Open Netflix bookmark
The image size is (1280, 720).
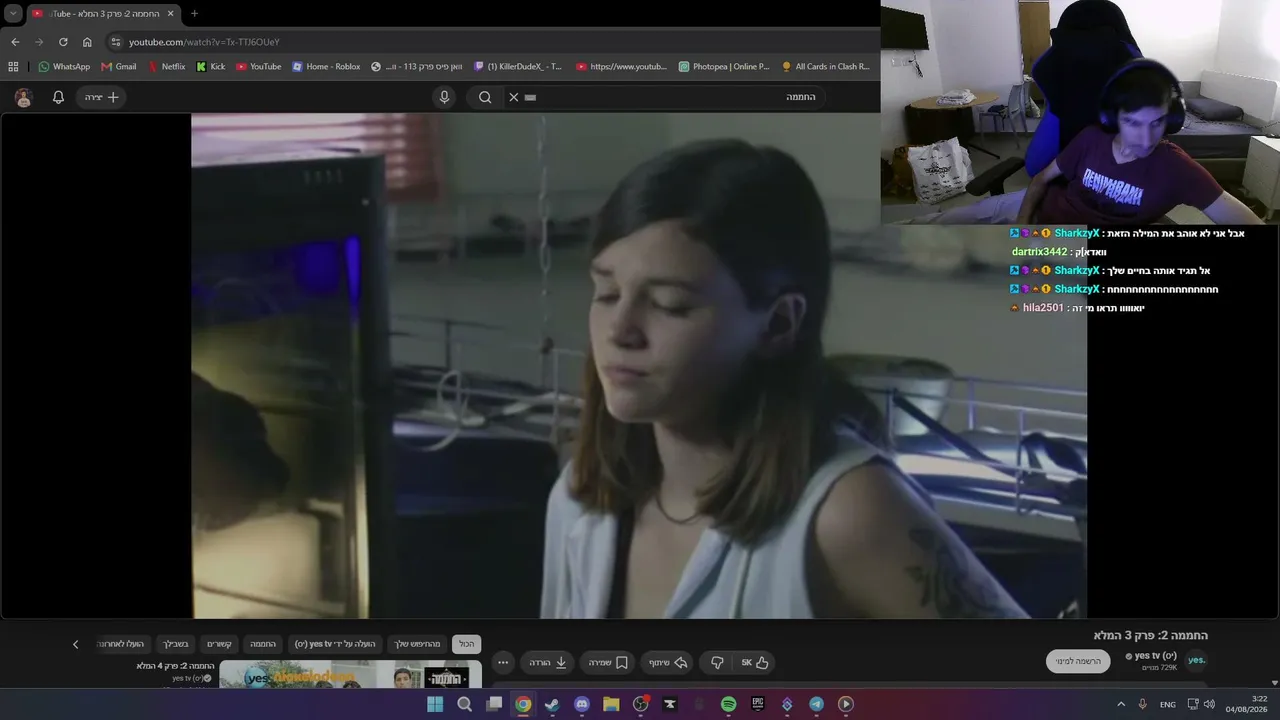[x=166, y=67]
